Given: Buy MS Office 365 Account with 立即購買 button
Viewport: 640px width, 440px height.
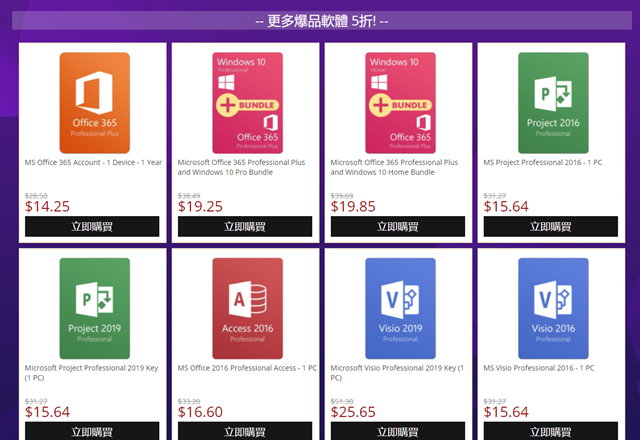Looking at the screenshot, I should pyautogui.click(x=92, y=227).
